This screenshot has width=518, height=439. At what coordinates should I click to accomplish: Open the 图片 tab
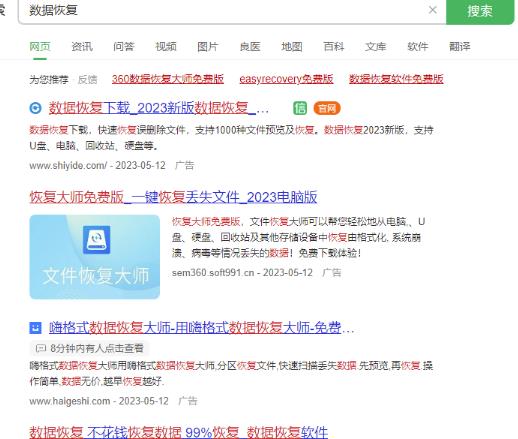pyautogui.click(x=208, y=46)
